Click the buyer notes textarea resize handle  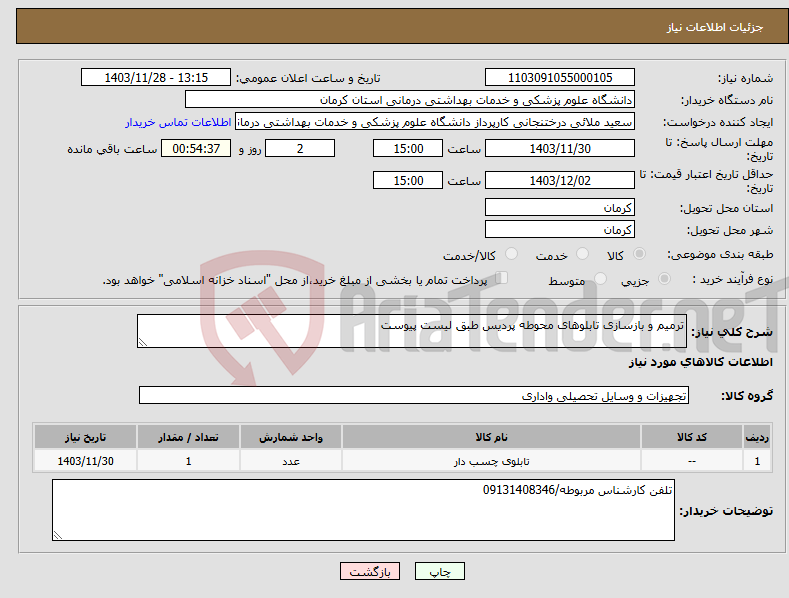[58, 535]
